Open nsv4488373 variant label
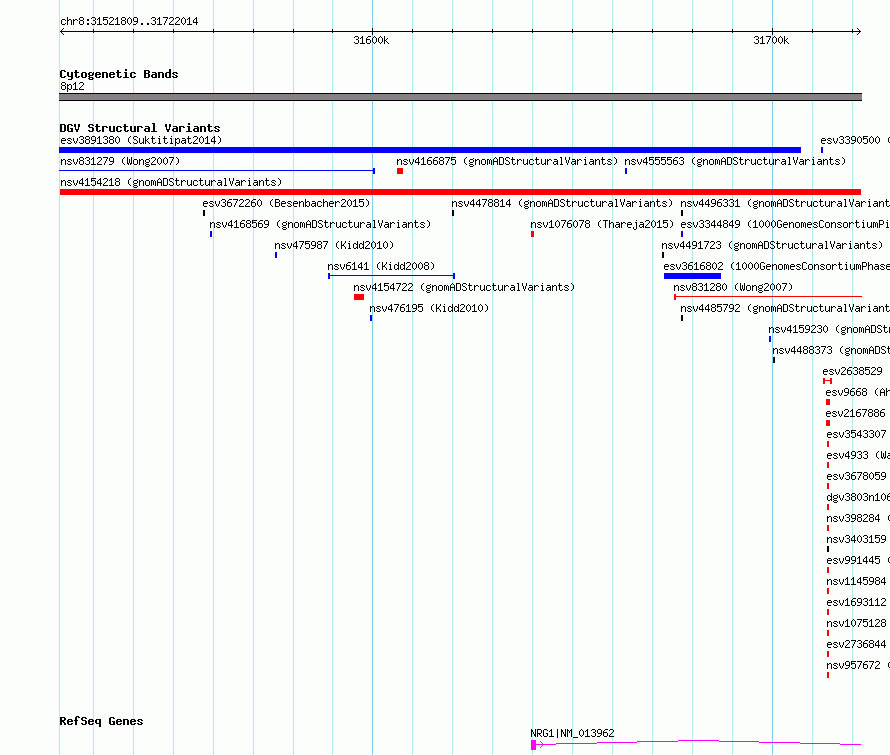The image size is (890, 755). click(831, 350)
